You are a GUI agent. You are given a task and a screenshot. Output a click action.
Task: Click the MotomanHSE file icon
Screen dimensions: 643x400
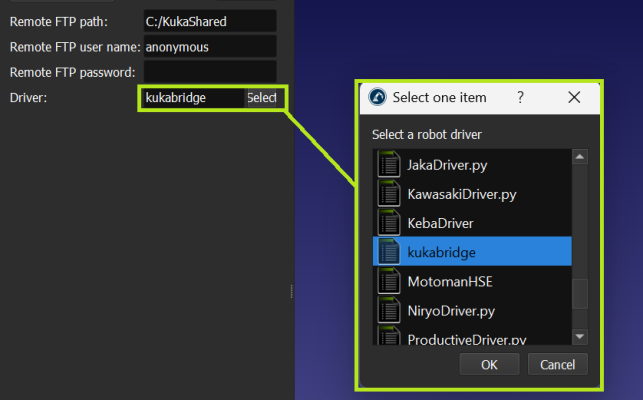(388, 281)
